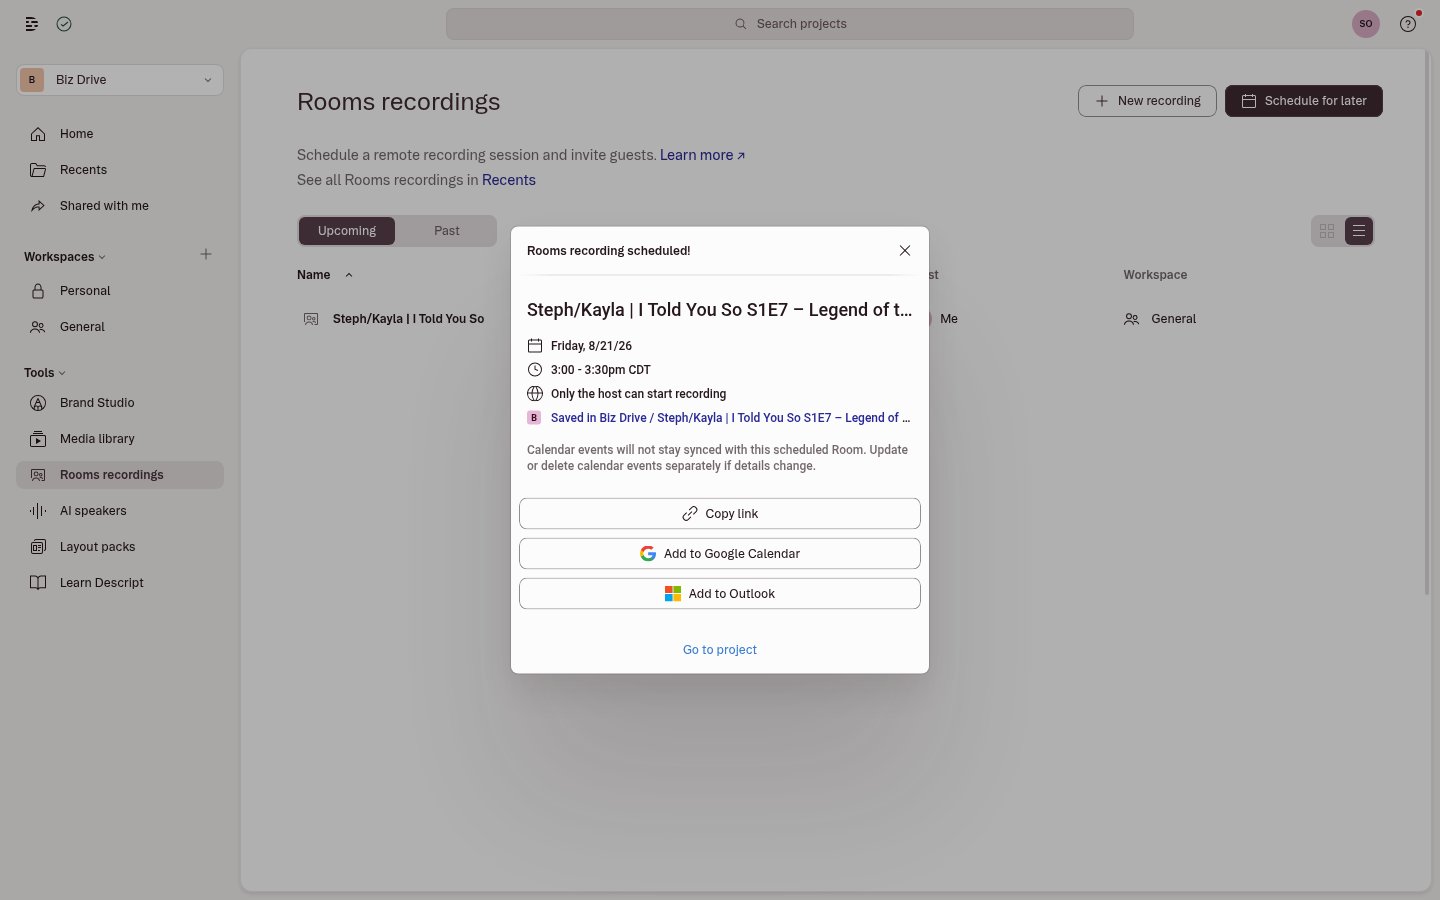Open AI speakers tool
This screenshot has height=900, width=1440.
pos(120,511)
